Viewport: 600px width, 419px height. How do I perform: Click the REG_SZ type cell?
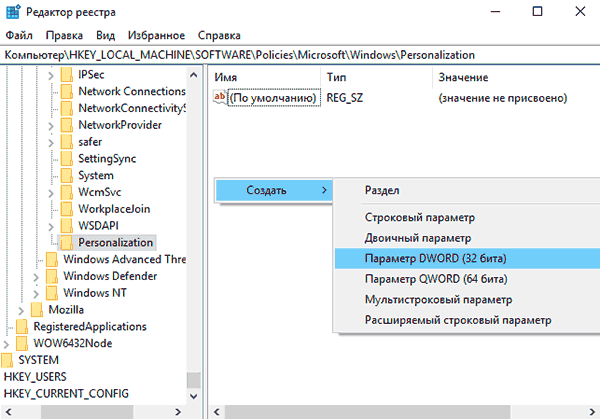tap(344, 98)
